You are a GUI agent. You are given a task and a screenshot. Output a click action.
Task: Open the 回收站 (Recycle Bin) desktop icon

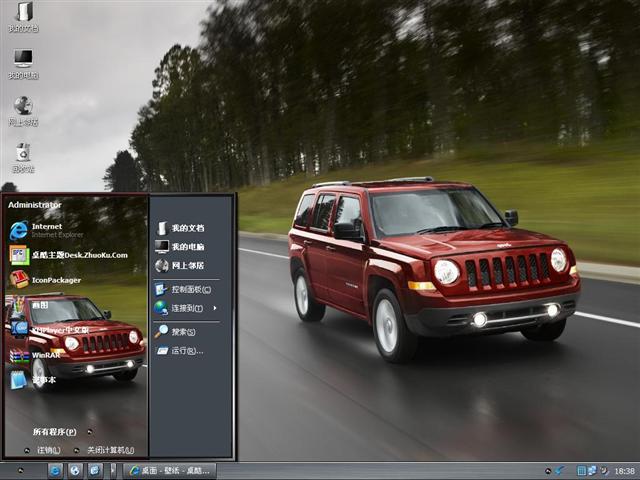coord(23,155)
